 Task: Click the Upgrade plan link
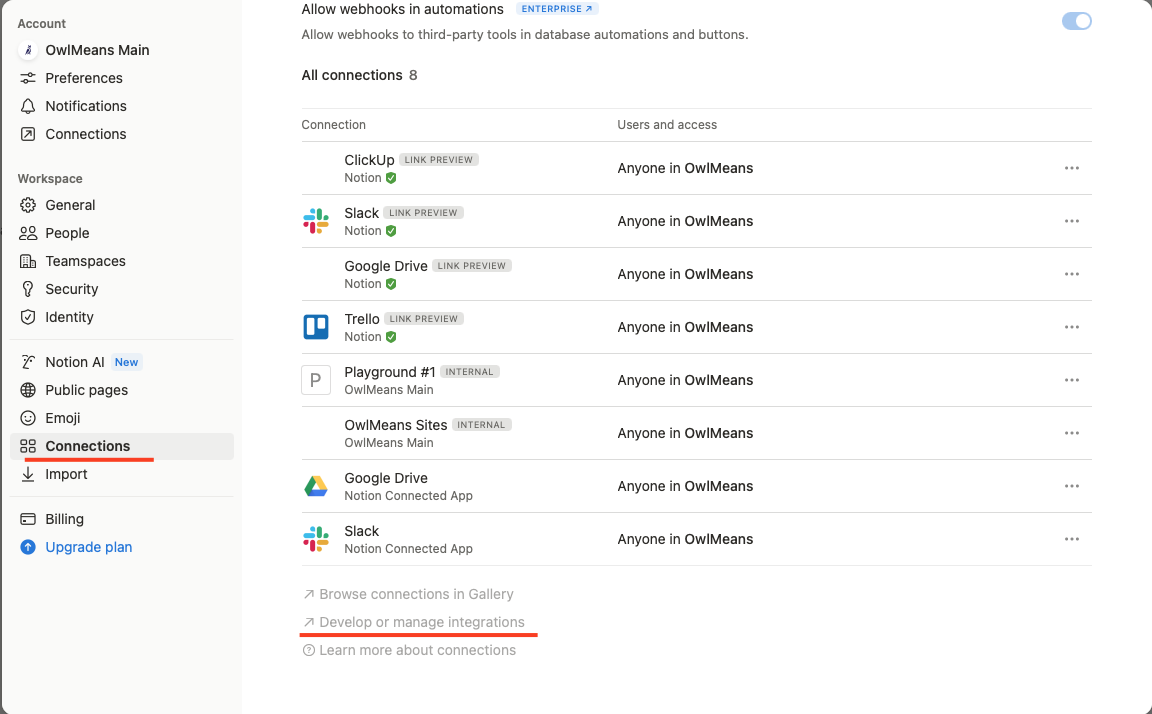(88, 547)
